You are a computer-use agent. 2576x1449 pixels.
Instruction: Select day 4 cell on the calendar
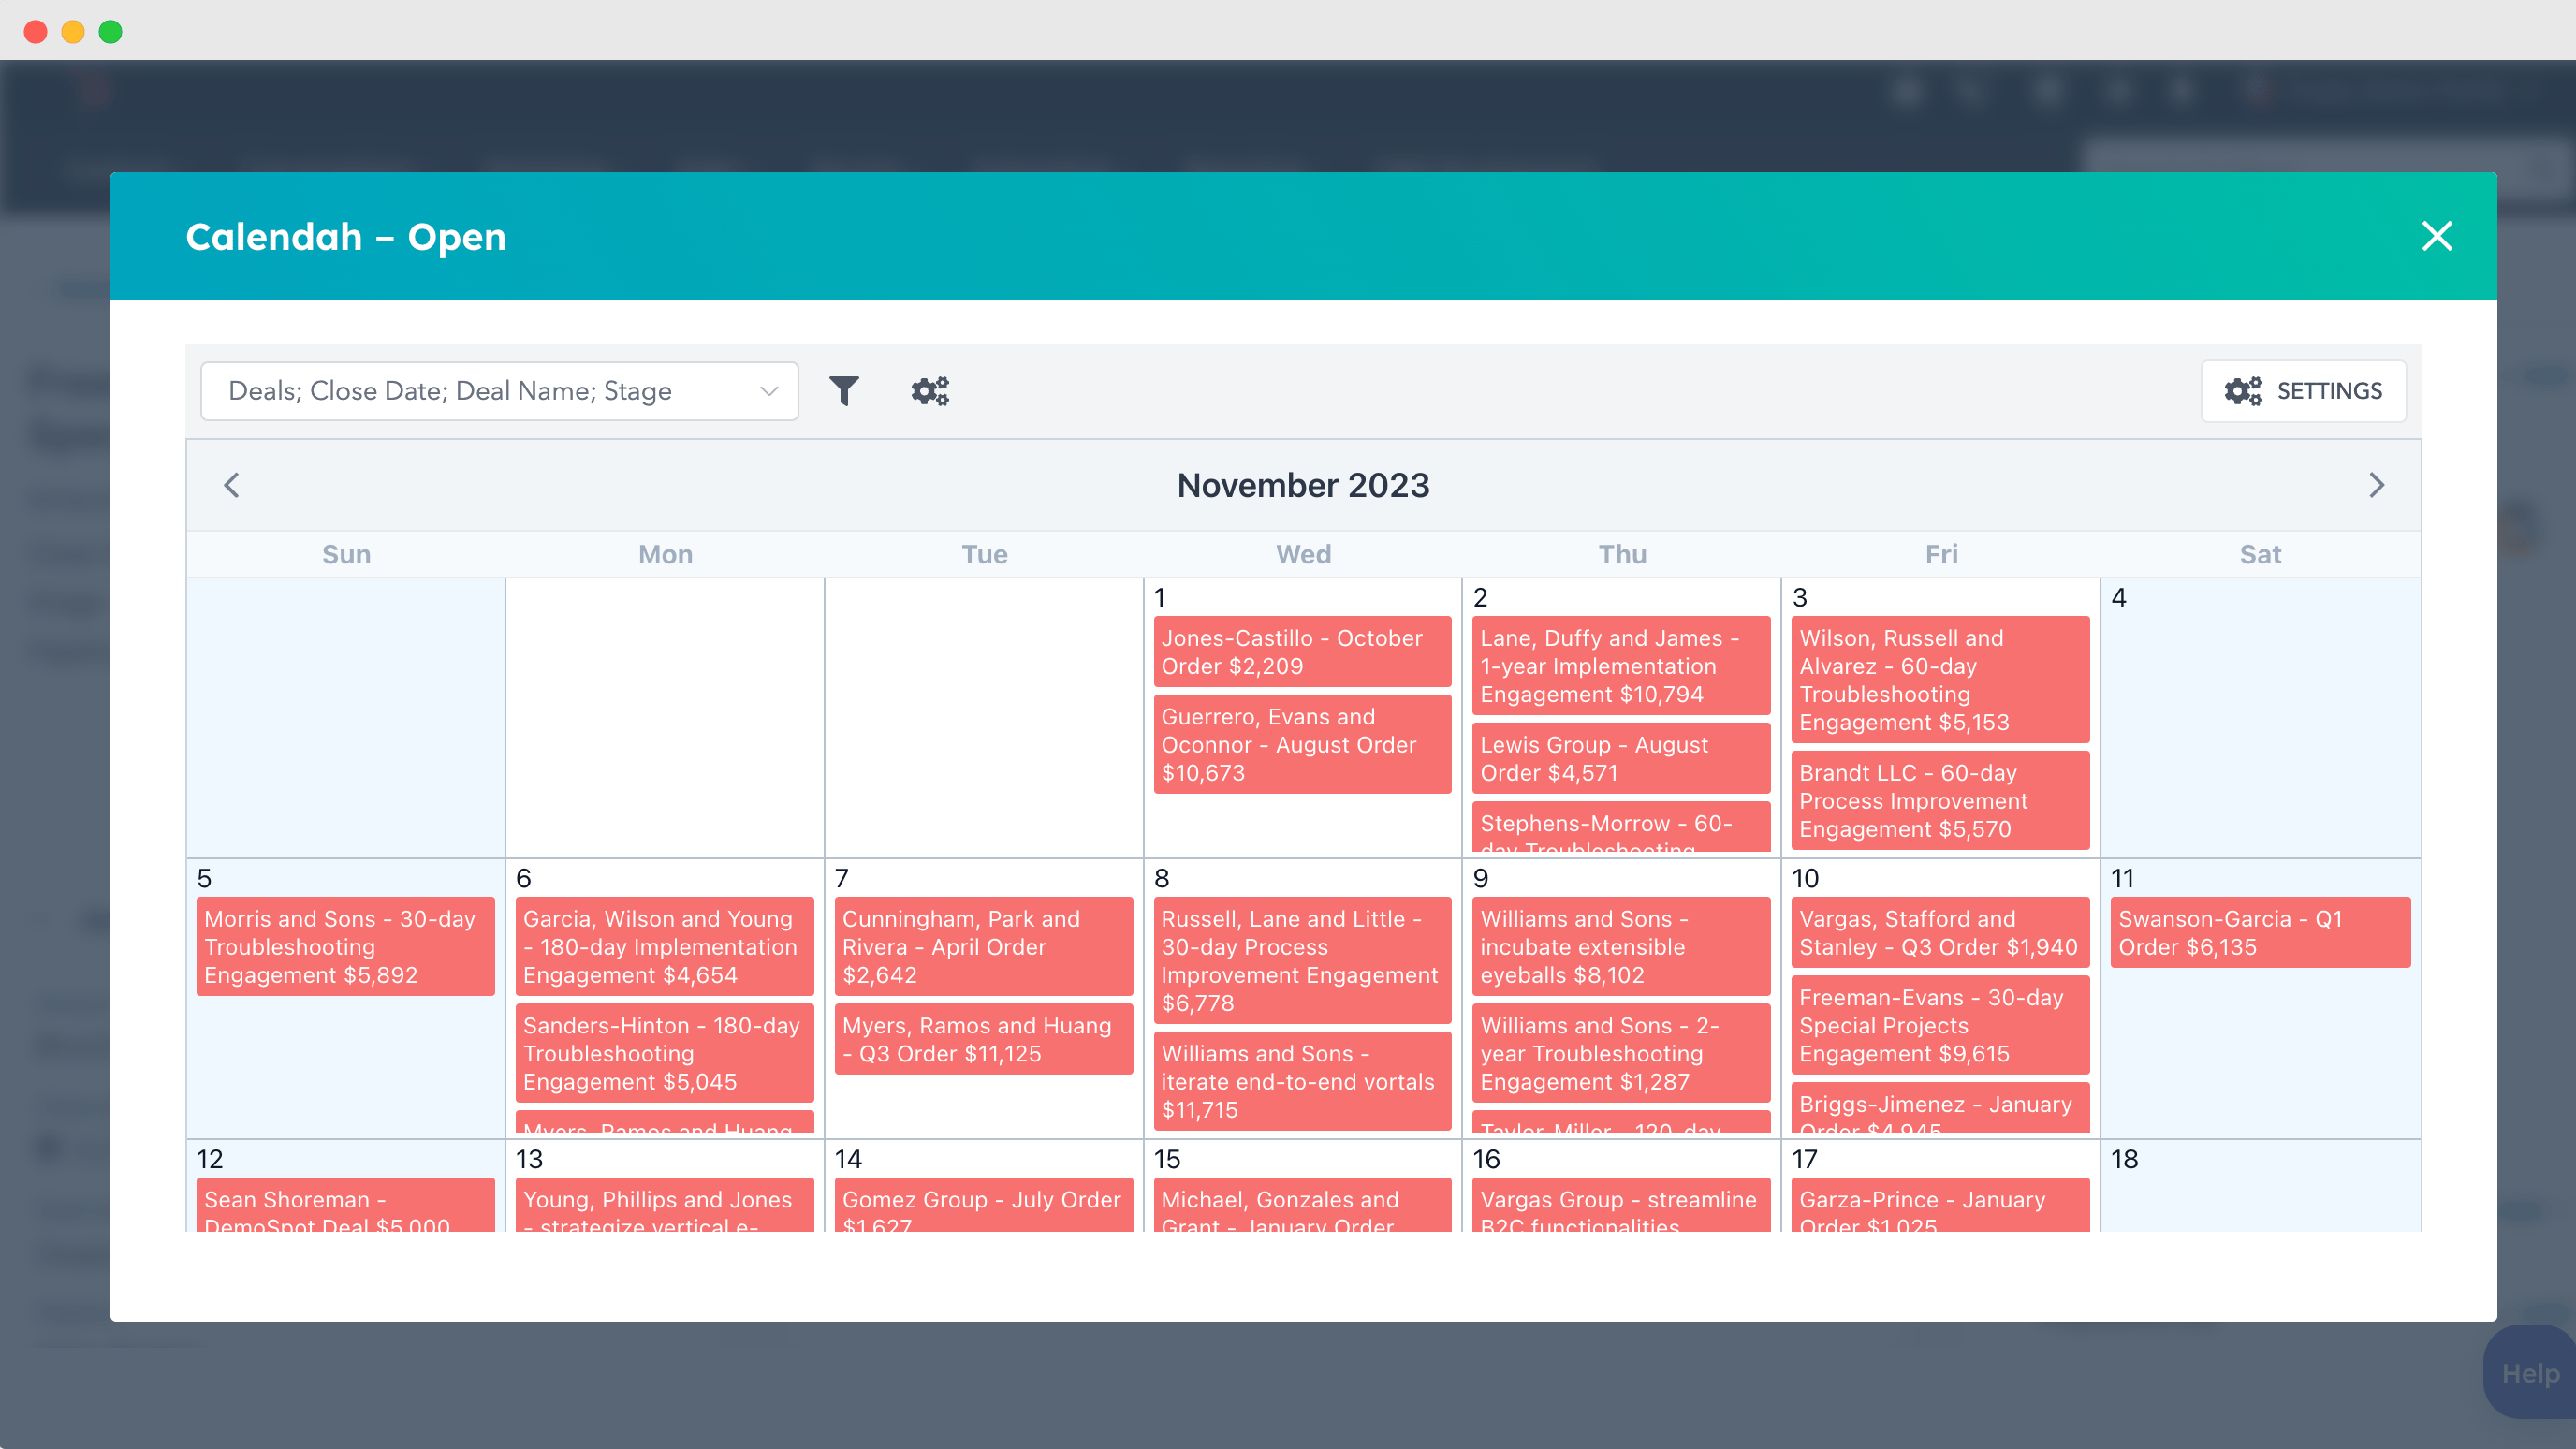[x=2260, y=718]
